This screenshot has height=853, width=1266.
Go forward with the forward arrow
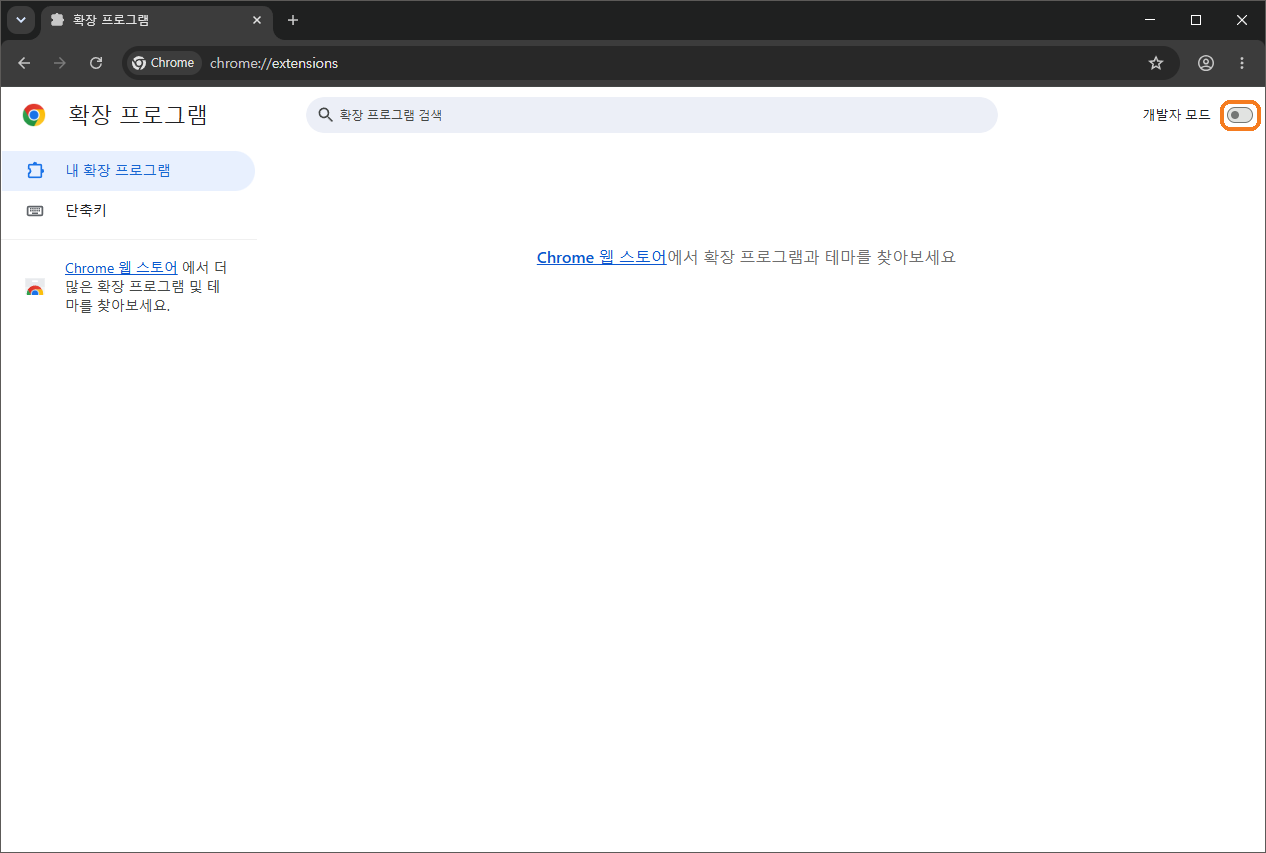tap(60, 63)
